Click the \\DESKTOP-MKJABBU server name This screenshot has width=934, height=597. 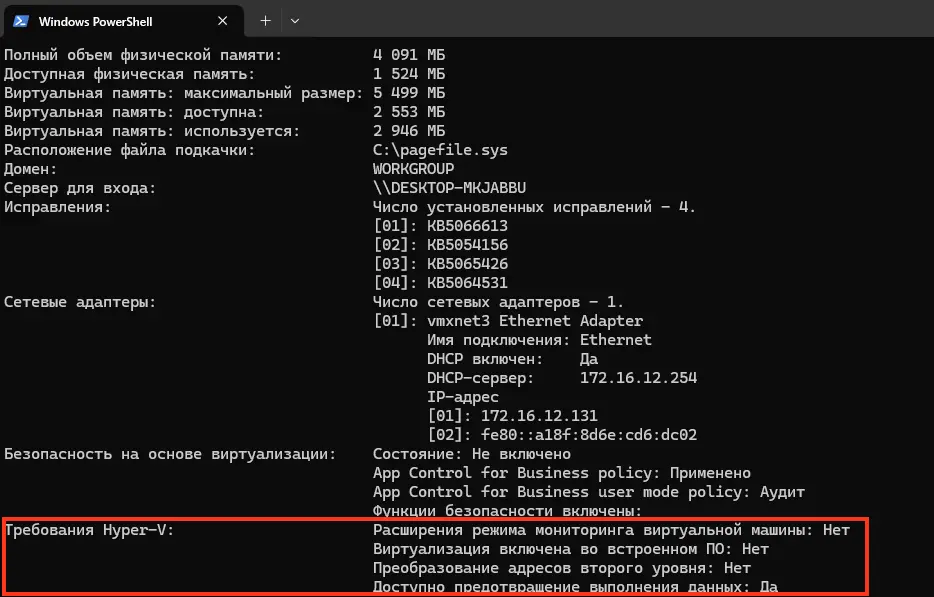point(449,188)
